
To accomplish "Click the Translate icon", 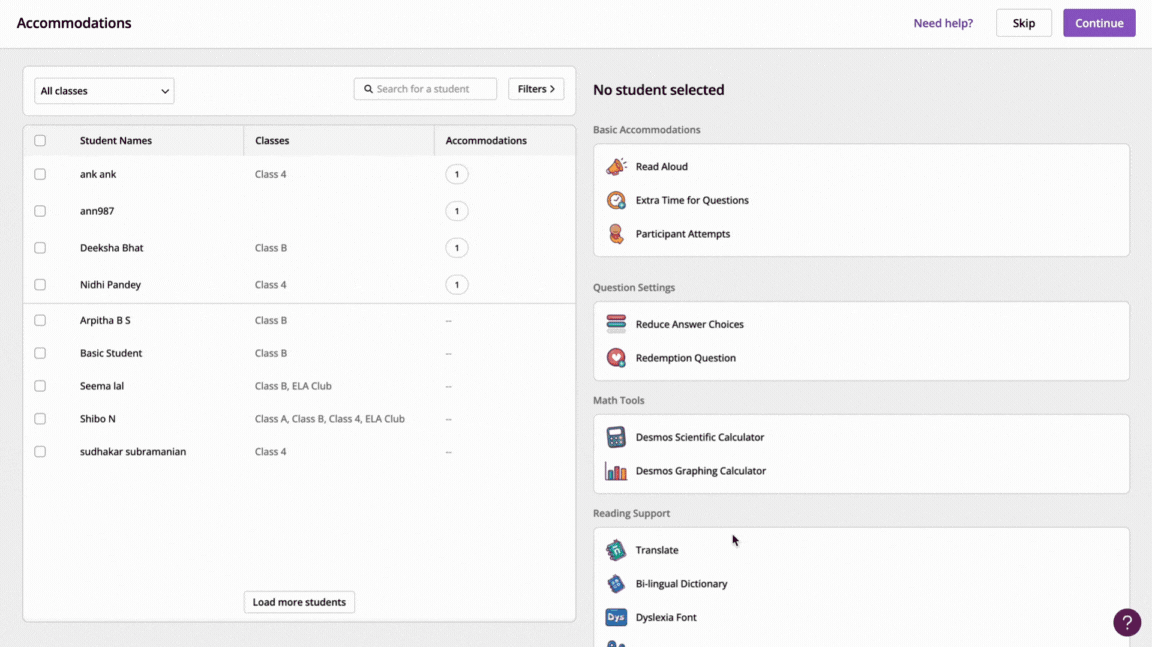I will (x=616, y=550).
